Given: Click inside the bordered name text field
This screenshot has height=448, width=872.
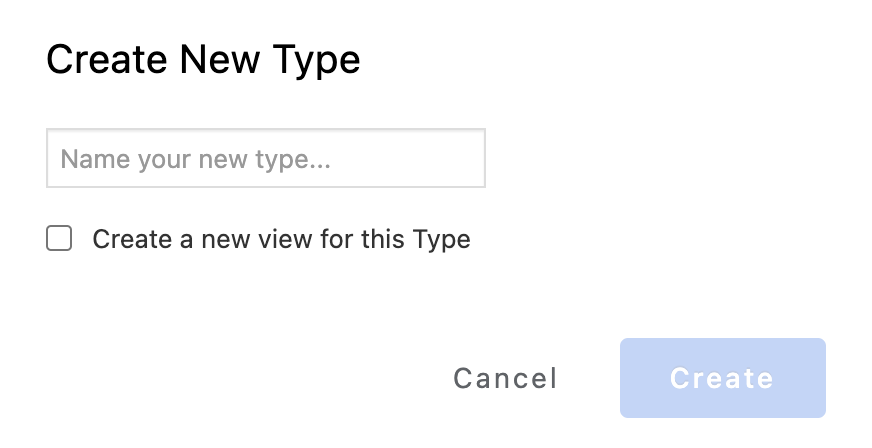Looking at the screenshot, I should (x=265, y=158).
